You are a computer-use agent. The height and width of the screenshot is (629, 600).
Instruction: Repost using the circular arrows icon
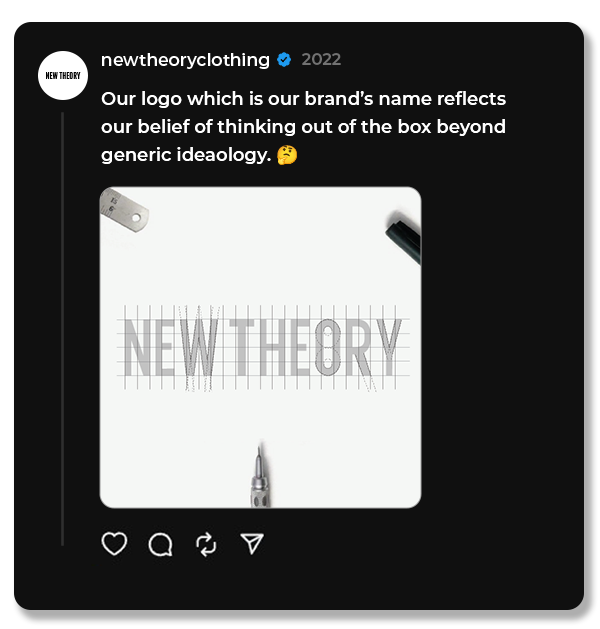point(206,544)
